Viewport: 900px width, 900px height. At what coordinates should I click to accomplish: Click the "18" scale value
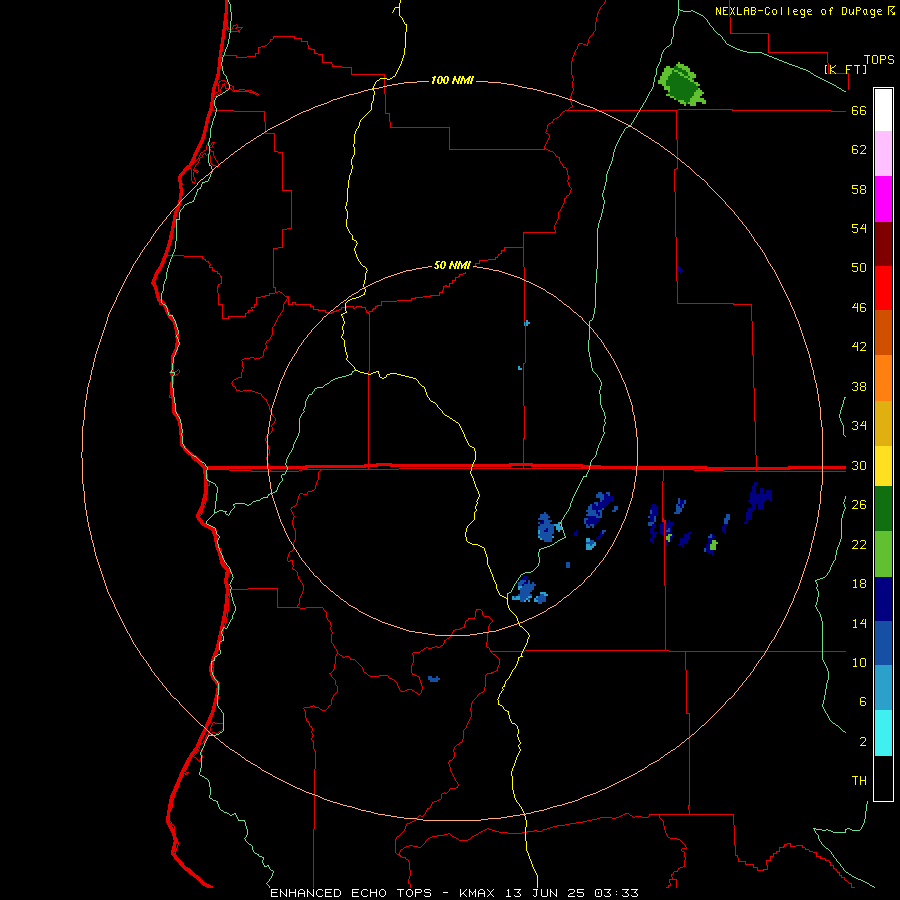tap(859, 584)
